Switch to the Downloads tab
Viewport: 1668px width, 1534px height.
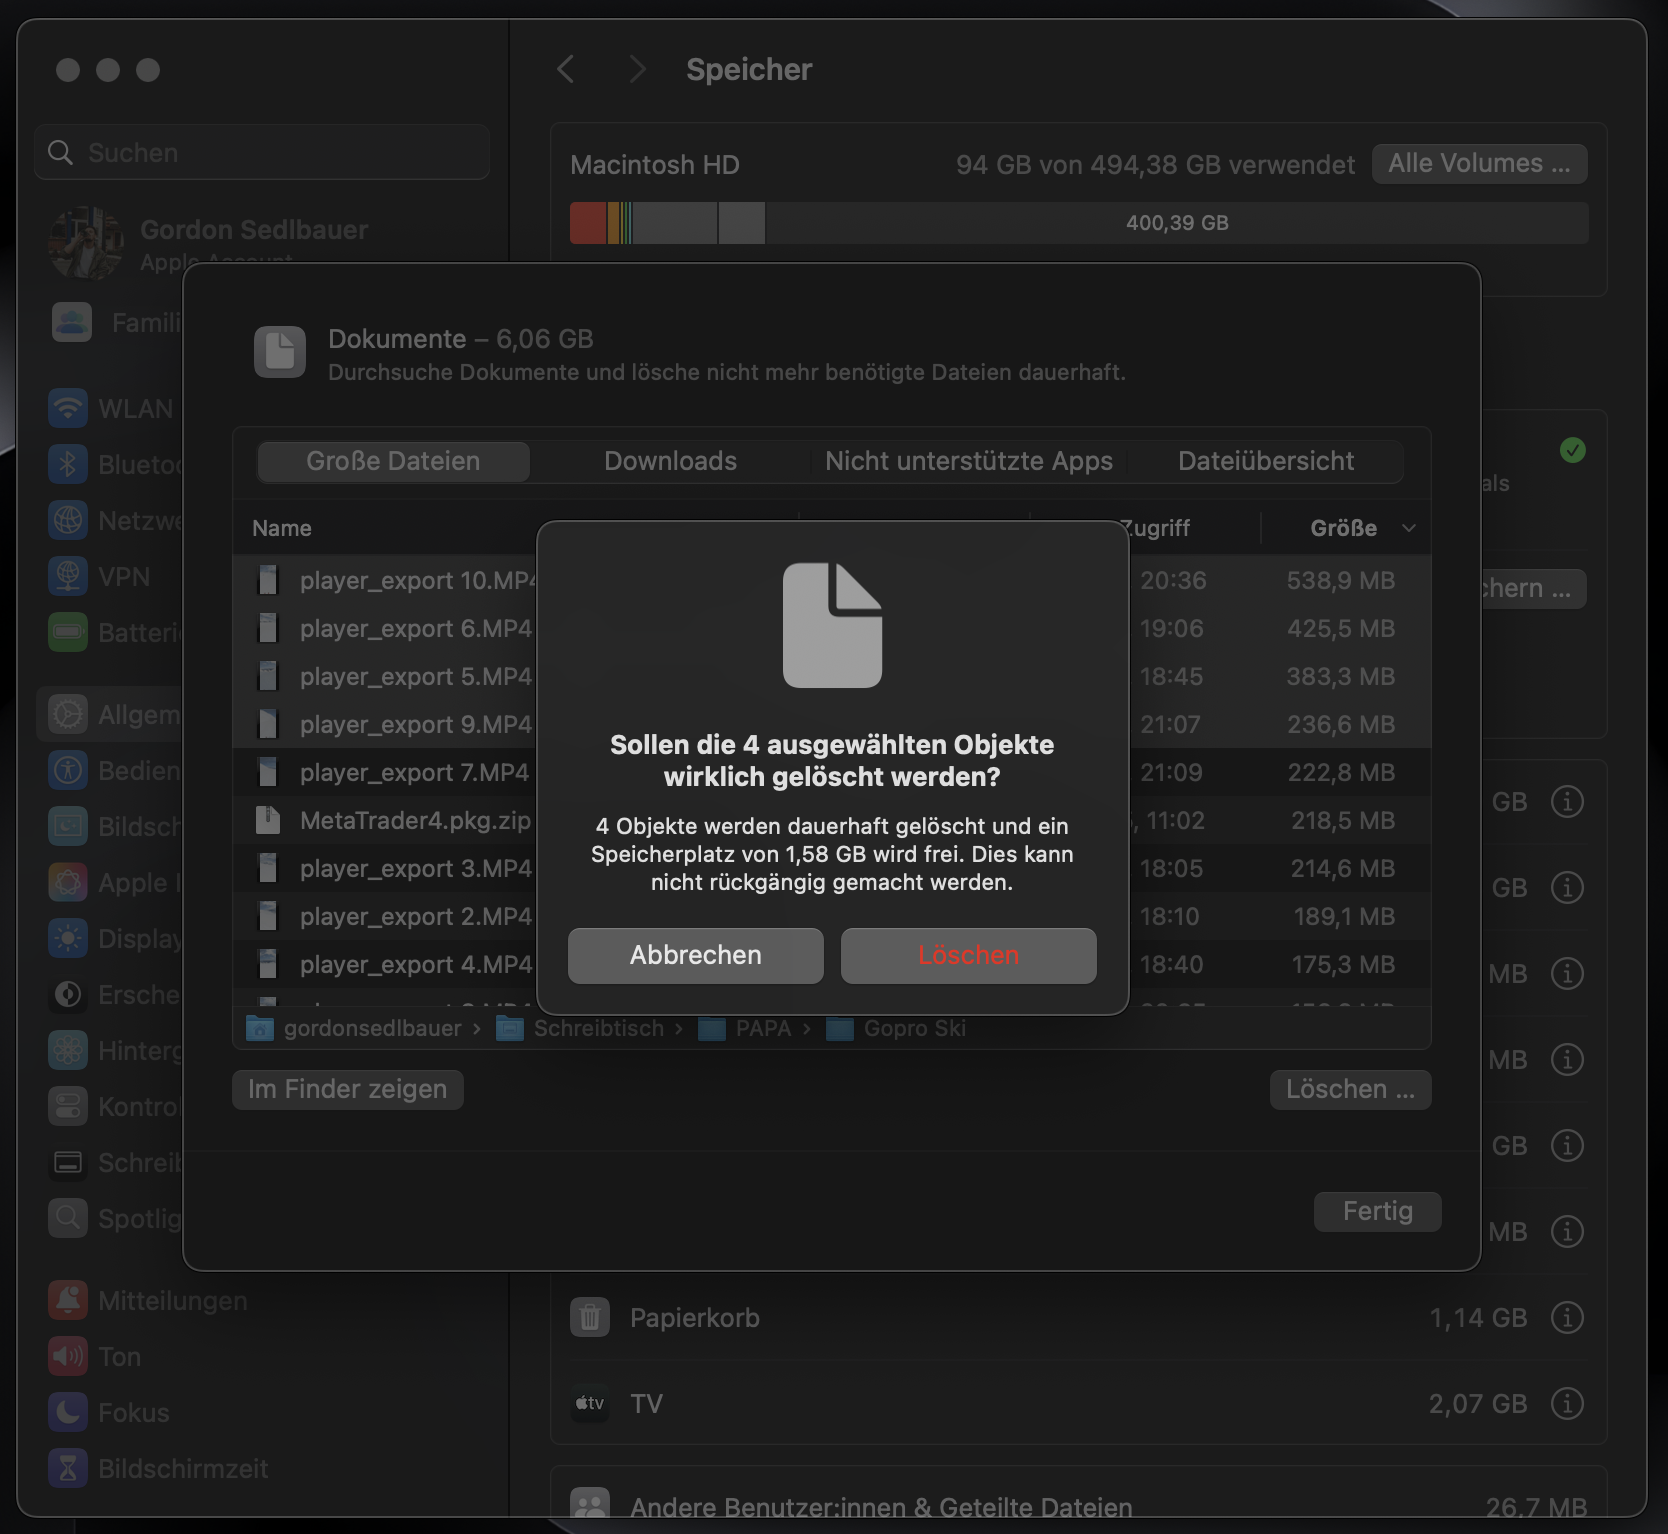670,461
